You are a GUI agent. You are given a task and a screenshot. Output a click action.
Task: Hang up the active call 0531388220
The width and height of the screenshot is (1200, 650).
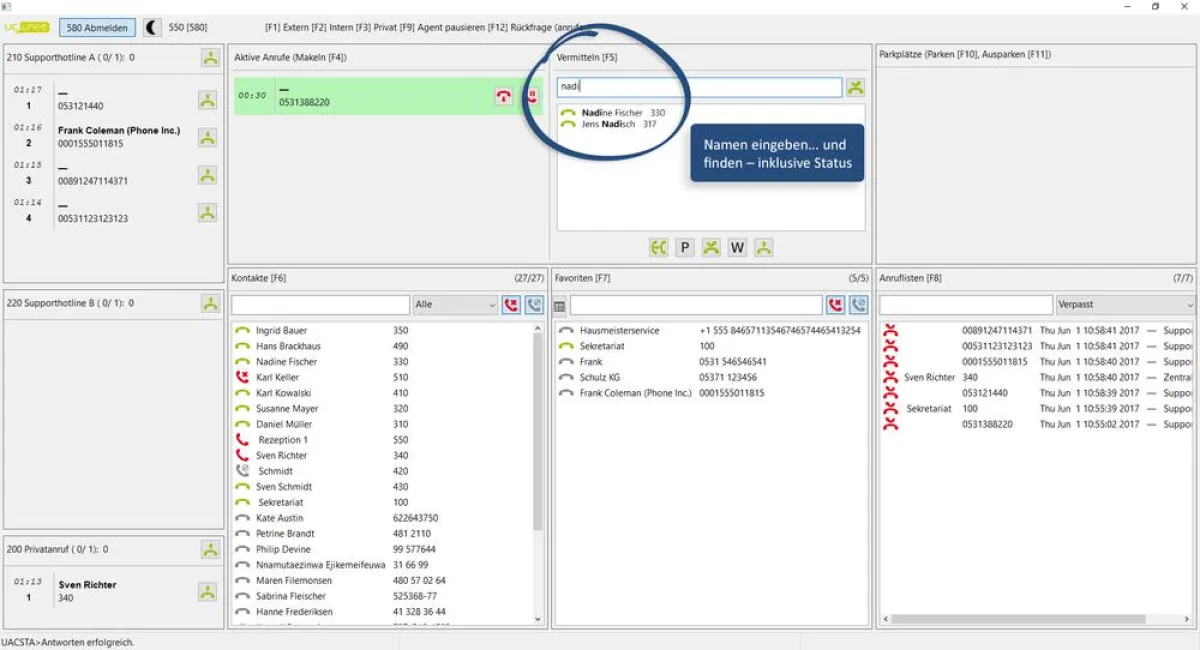[x=504, y=97]
